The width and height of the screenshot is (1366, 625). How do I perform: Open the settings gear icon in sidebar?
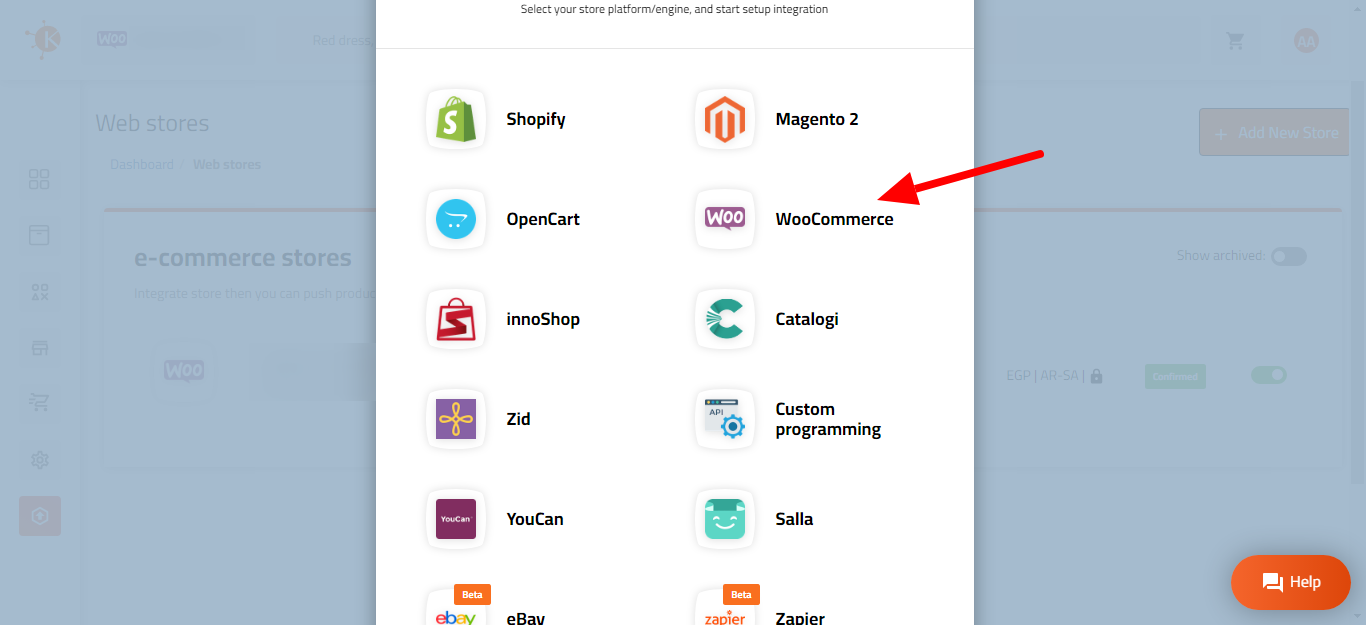39,460
